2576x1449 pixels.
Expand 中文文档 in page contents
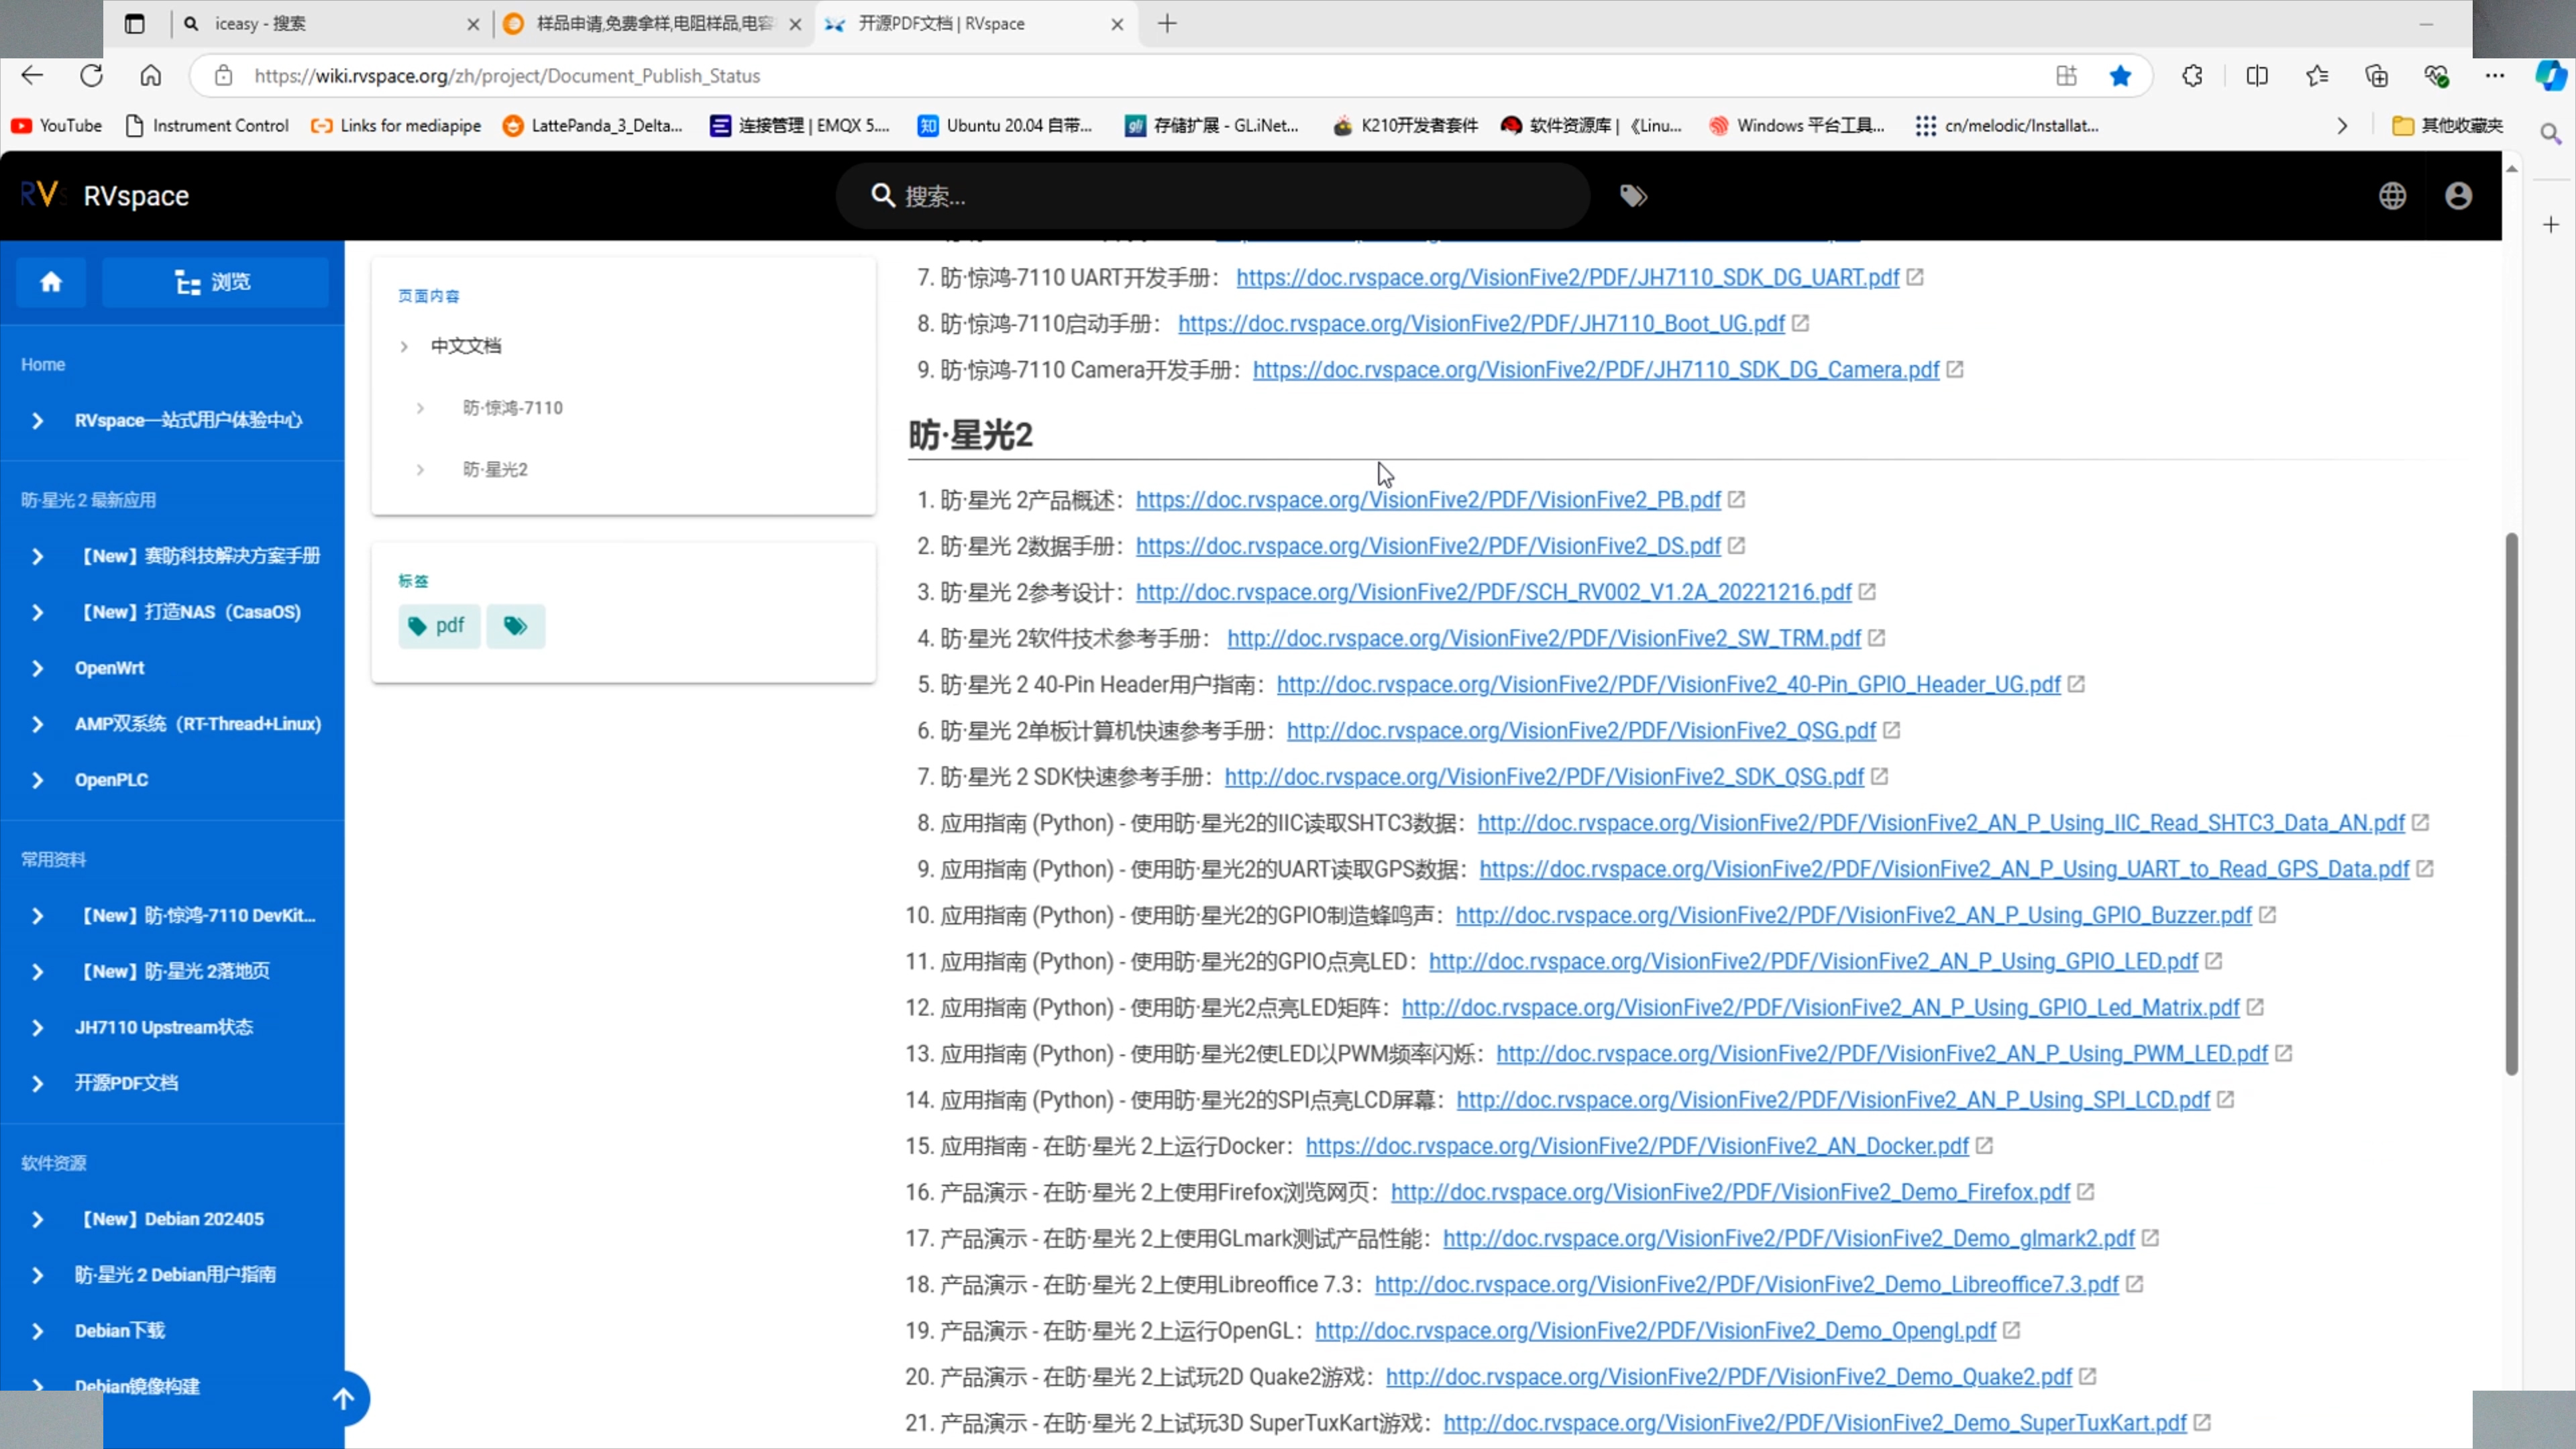click(x=404, y=346)
